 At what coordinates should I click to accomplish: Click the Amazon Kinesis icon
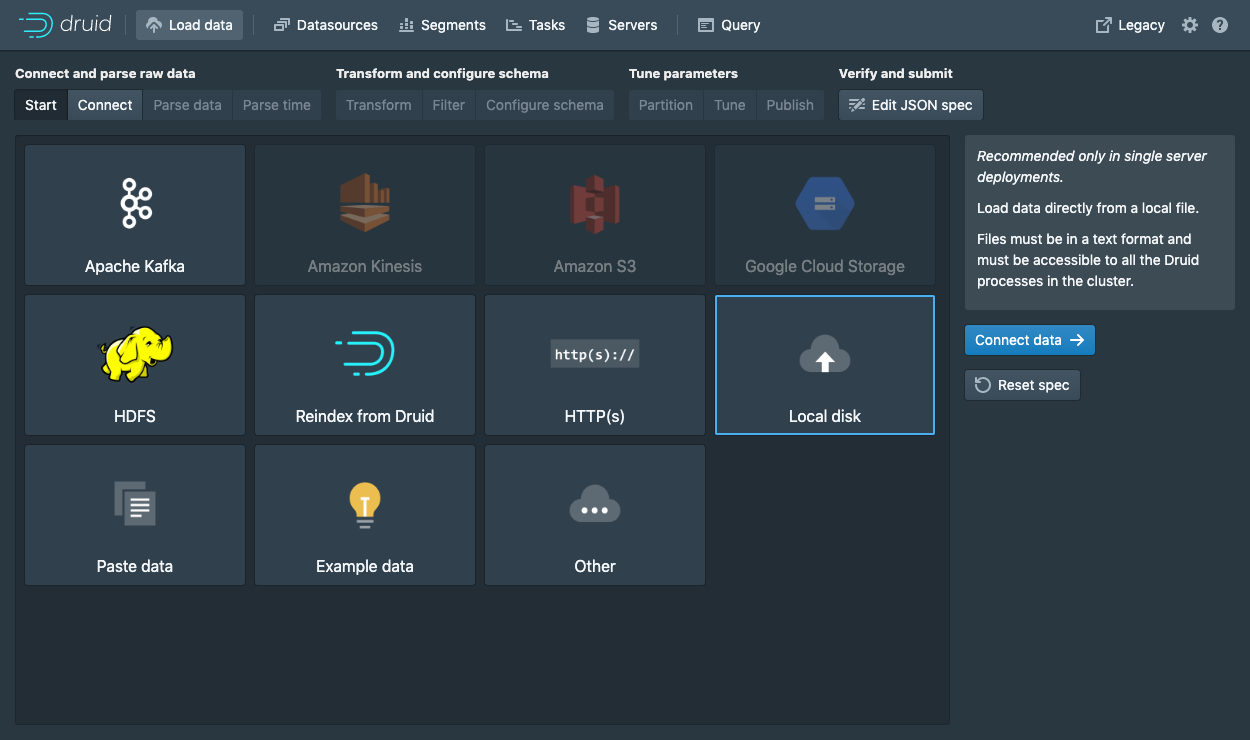click(365, 203)
